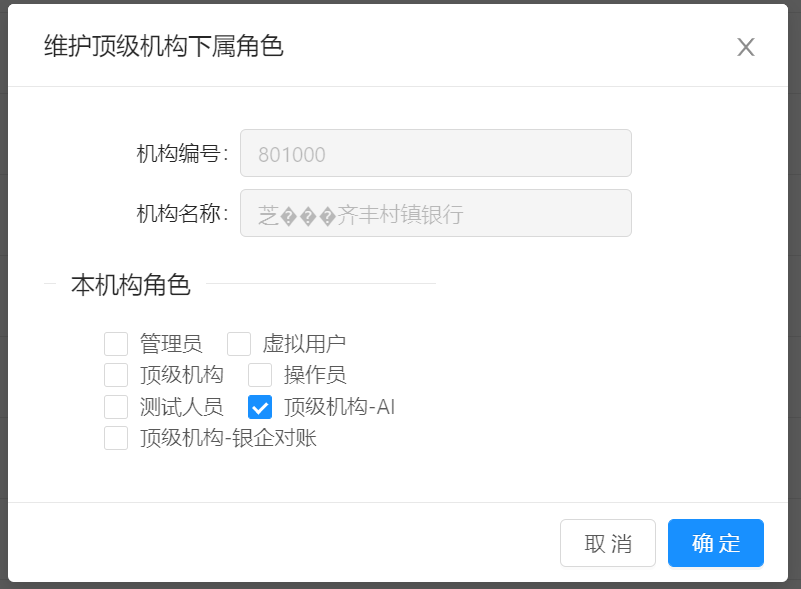Click the 机构编号 field showing 801000
This screenshot has width=801, height=589.
[x=436, y=153]
